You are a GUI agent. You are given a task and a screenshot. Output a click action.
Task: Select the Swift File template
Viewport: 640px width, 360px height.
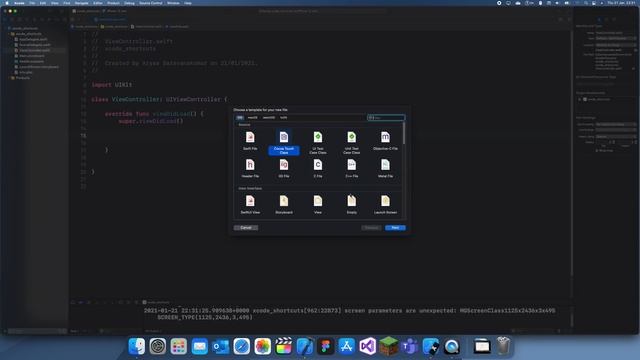250,141
